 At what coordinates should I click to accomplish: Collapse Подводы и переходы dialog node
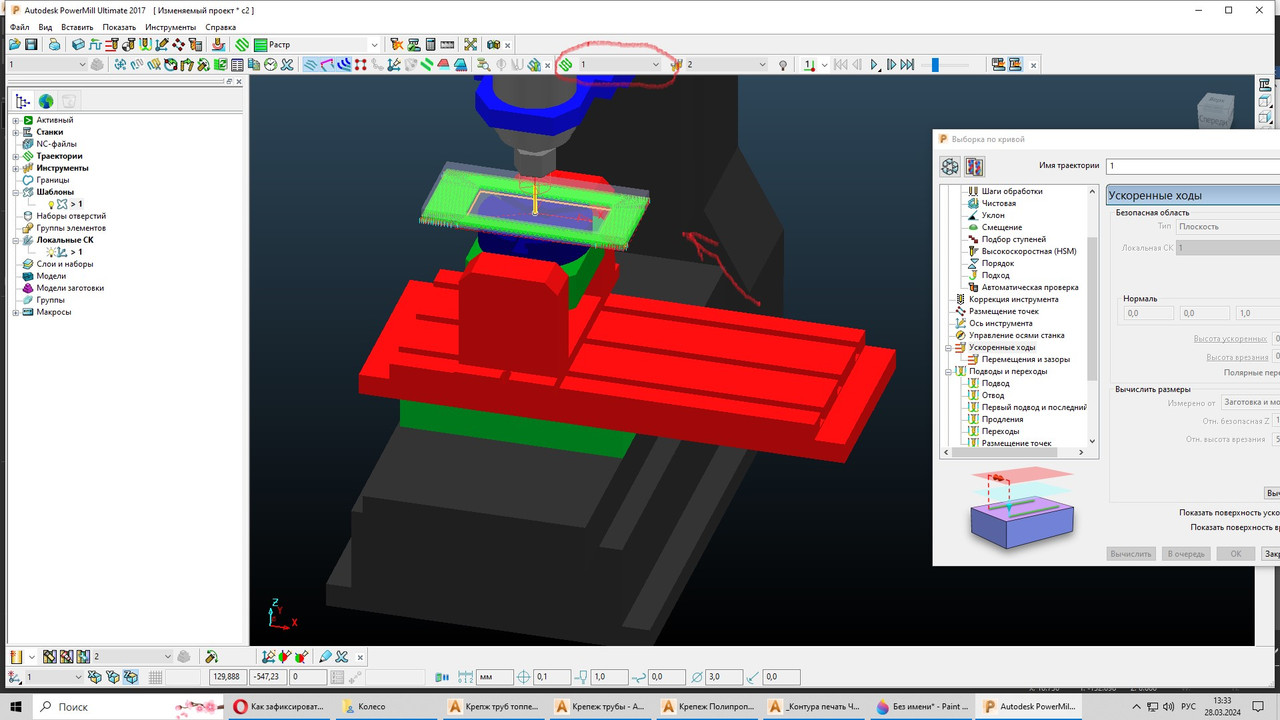pyautogui.click(x=948, y=371)
